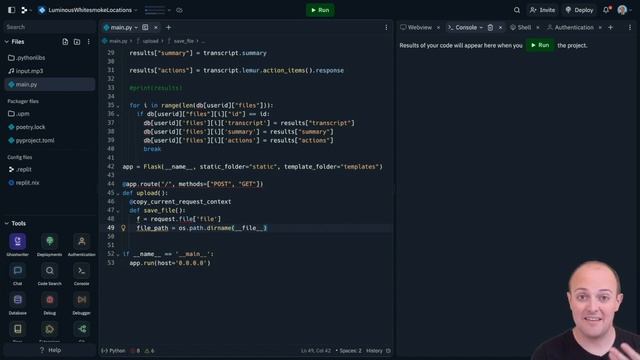Close the Shell tab
Viewport: 640px width, 360px height.
tap(538, 27)
